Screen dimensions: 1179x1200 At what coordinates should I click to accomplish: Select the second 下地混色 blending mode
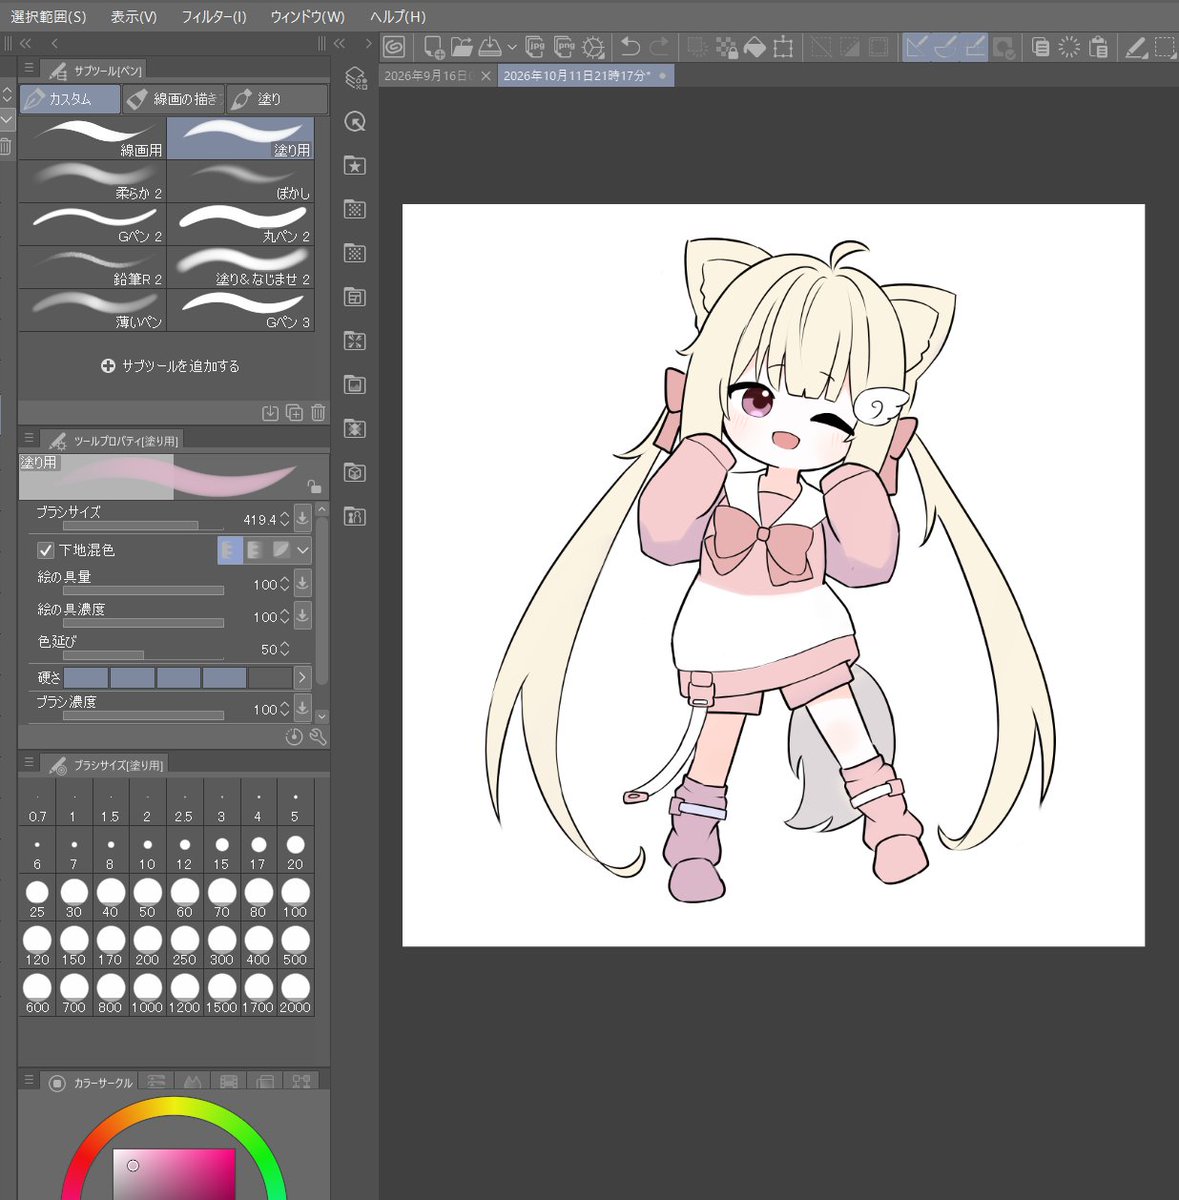pyautogui.click(x=255, y=549)
